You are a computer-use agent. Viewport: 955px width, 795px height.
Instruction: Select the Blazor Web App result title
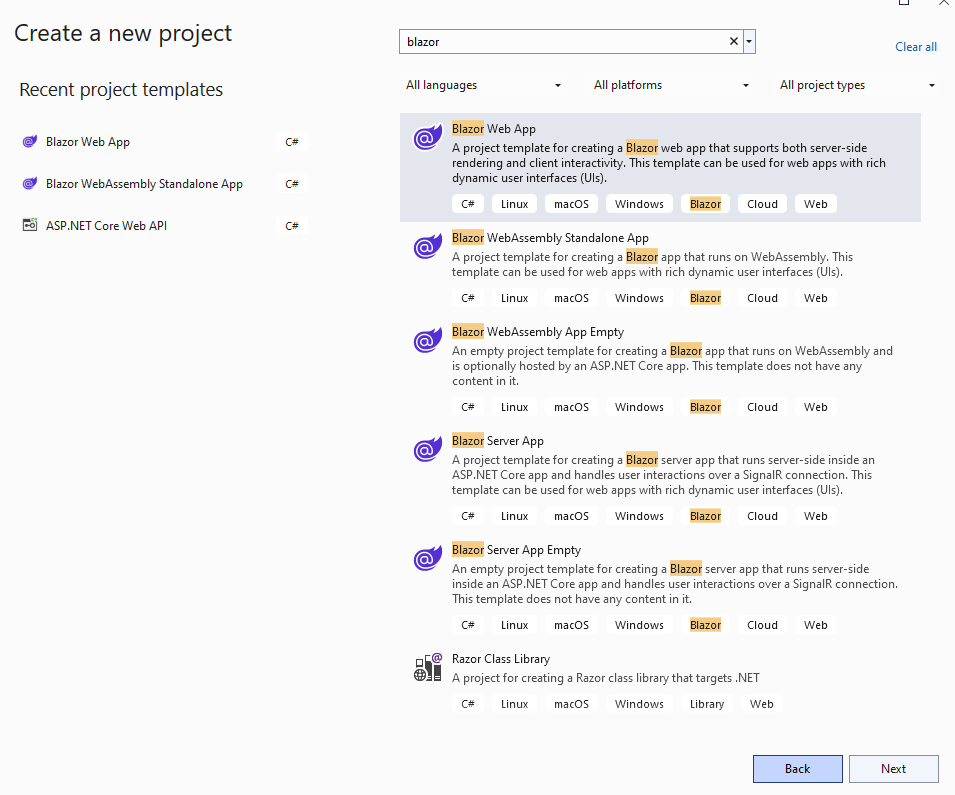click(494, 129)
